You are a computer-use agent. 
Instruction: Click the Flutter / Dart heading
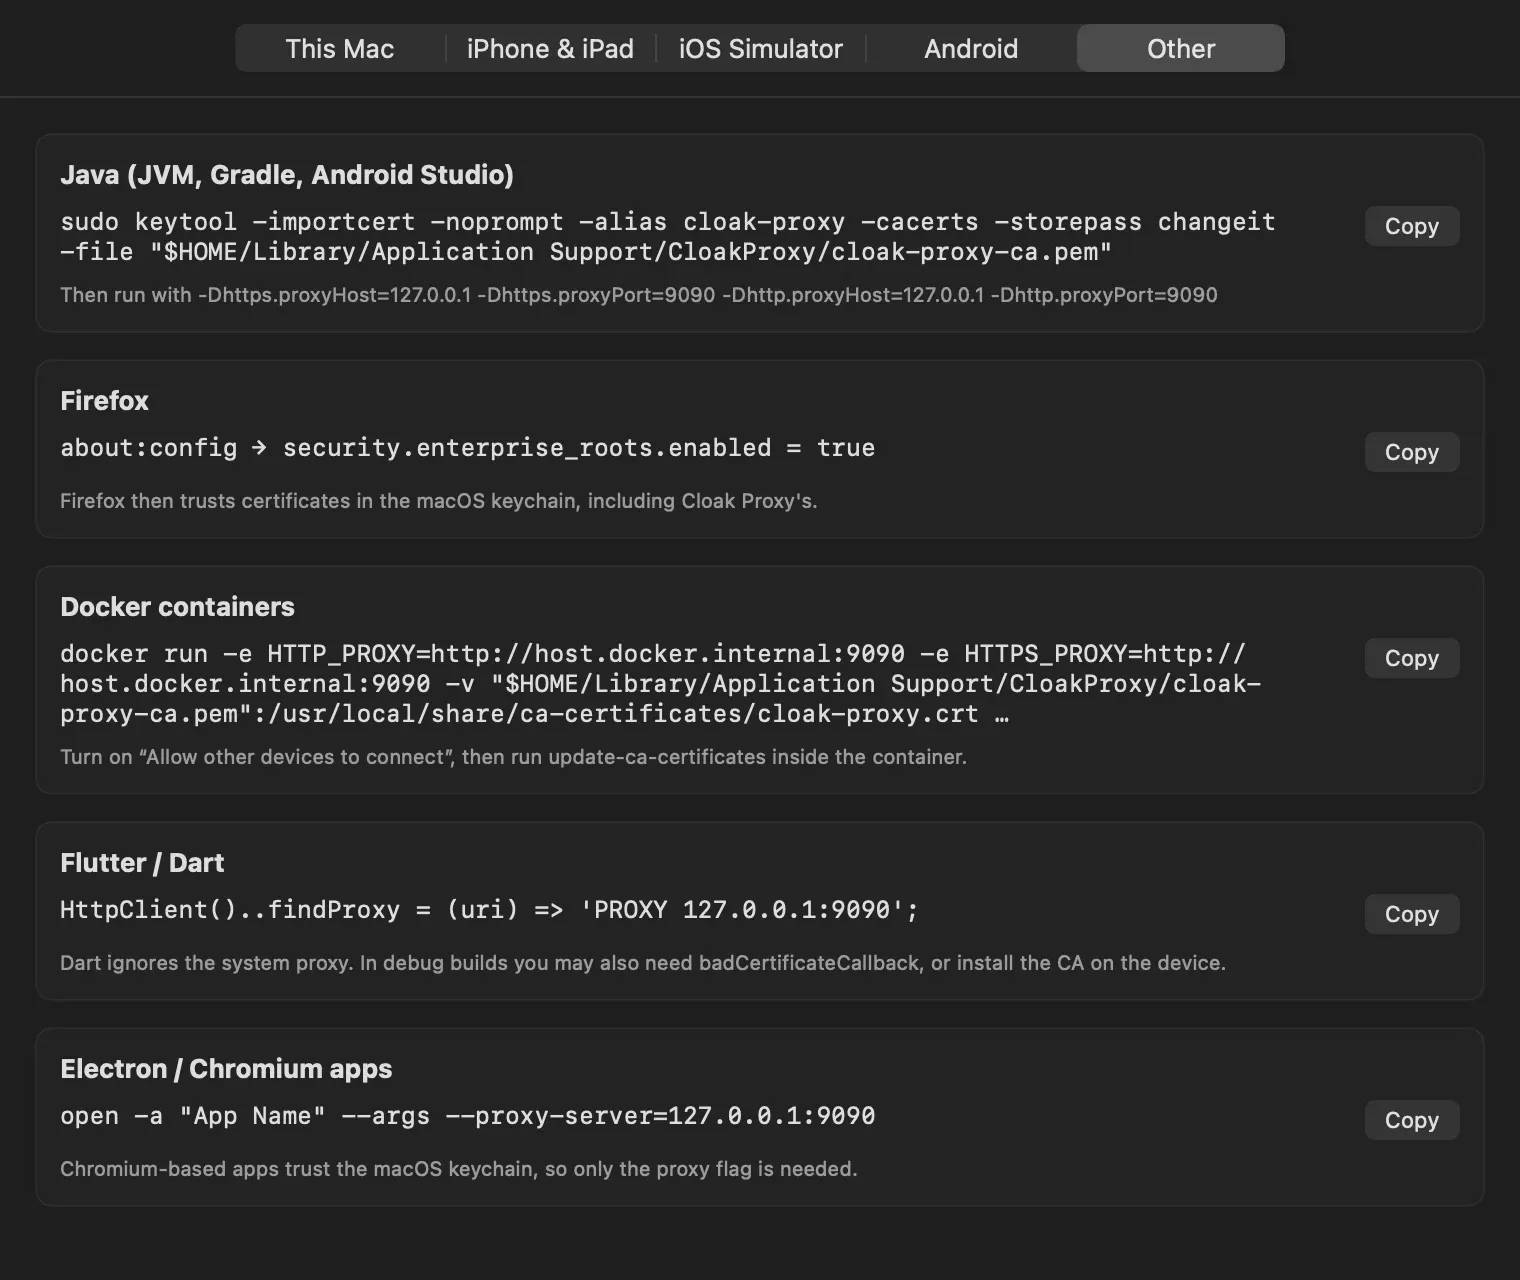click(x=142, y=863)
